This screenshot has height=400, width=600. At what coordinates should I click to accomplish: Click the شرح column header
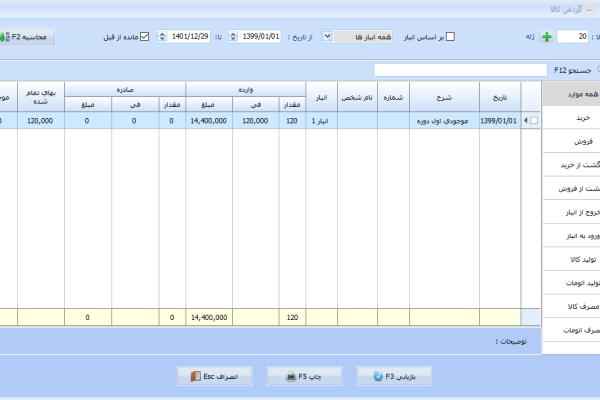[x=444, y=97]
